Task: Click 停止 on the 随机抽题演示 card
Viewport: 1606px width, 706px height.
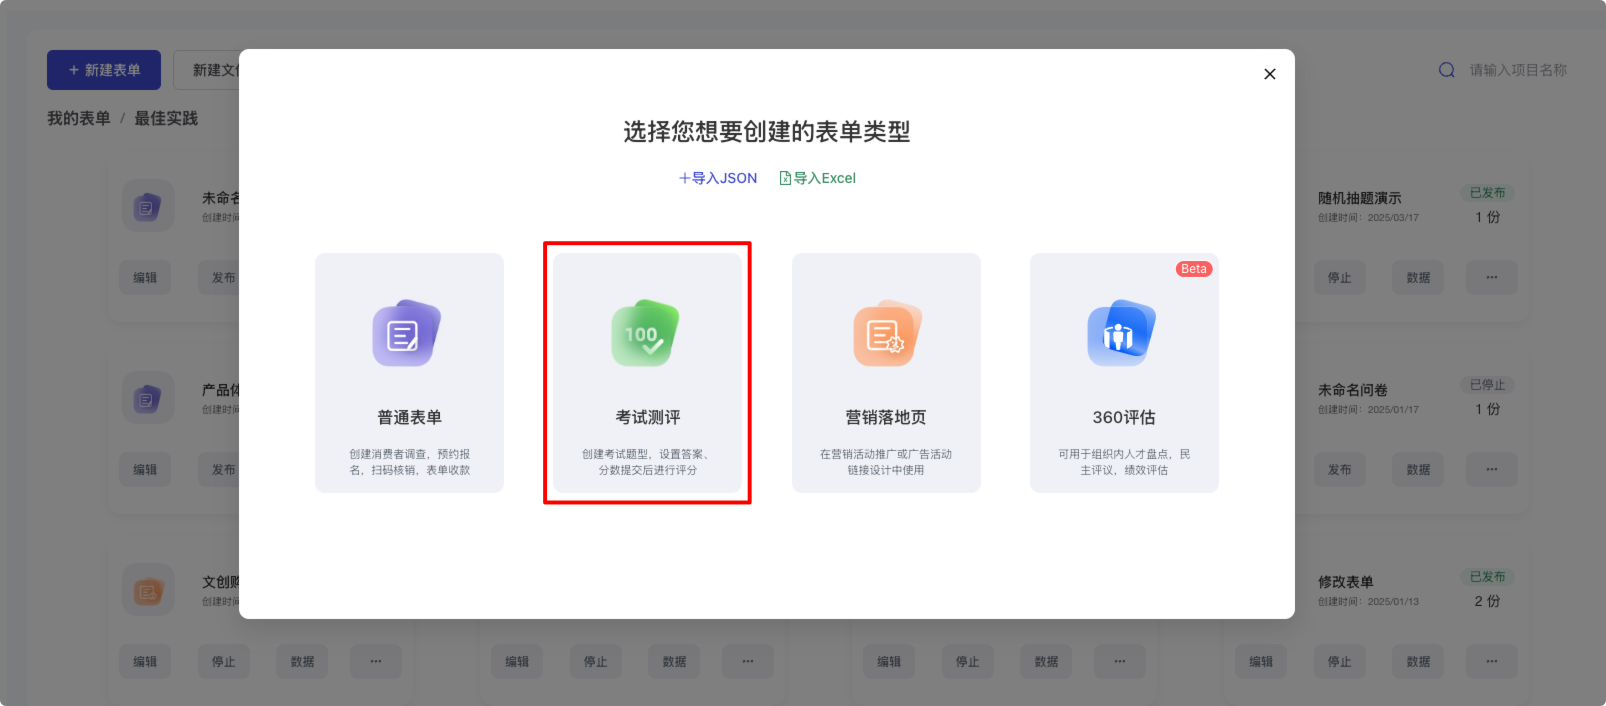Action: 1340,278
